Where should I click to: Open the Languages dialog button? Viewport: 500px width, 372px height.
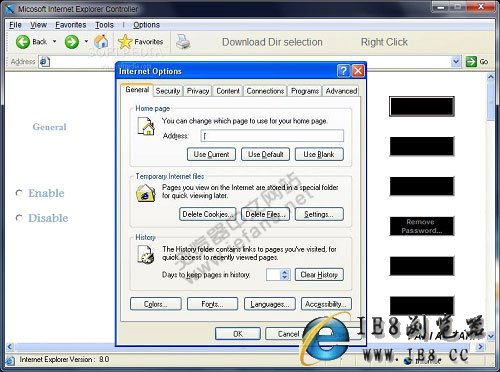tap(270, 304)
